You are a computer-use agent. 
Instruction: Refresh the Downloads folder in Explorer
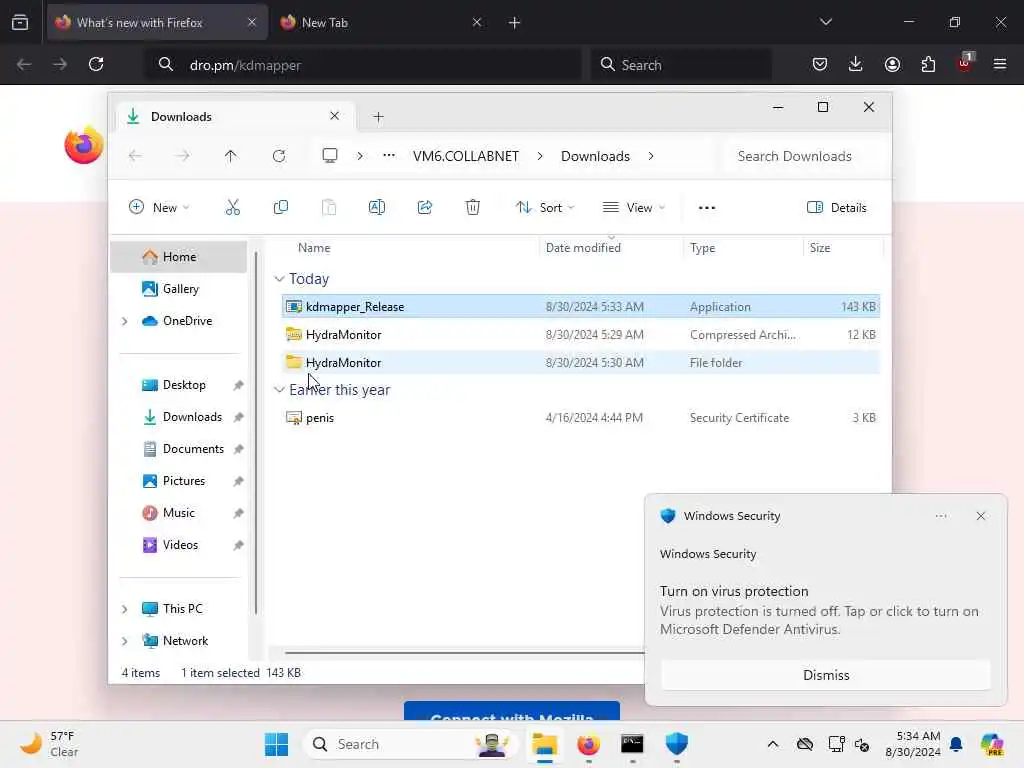[x=279, y=156]
